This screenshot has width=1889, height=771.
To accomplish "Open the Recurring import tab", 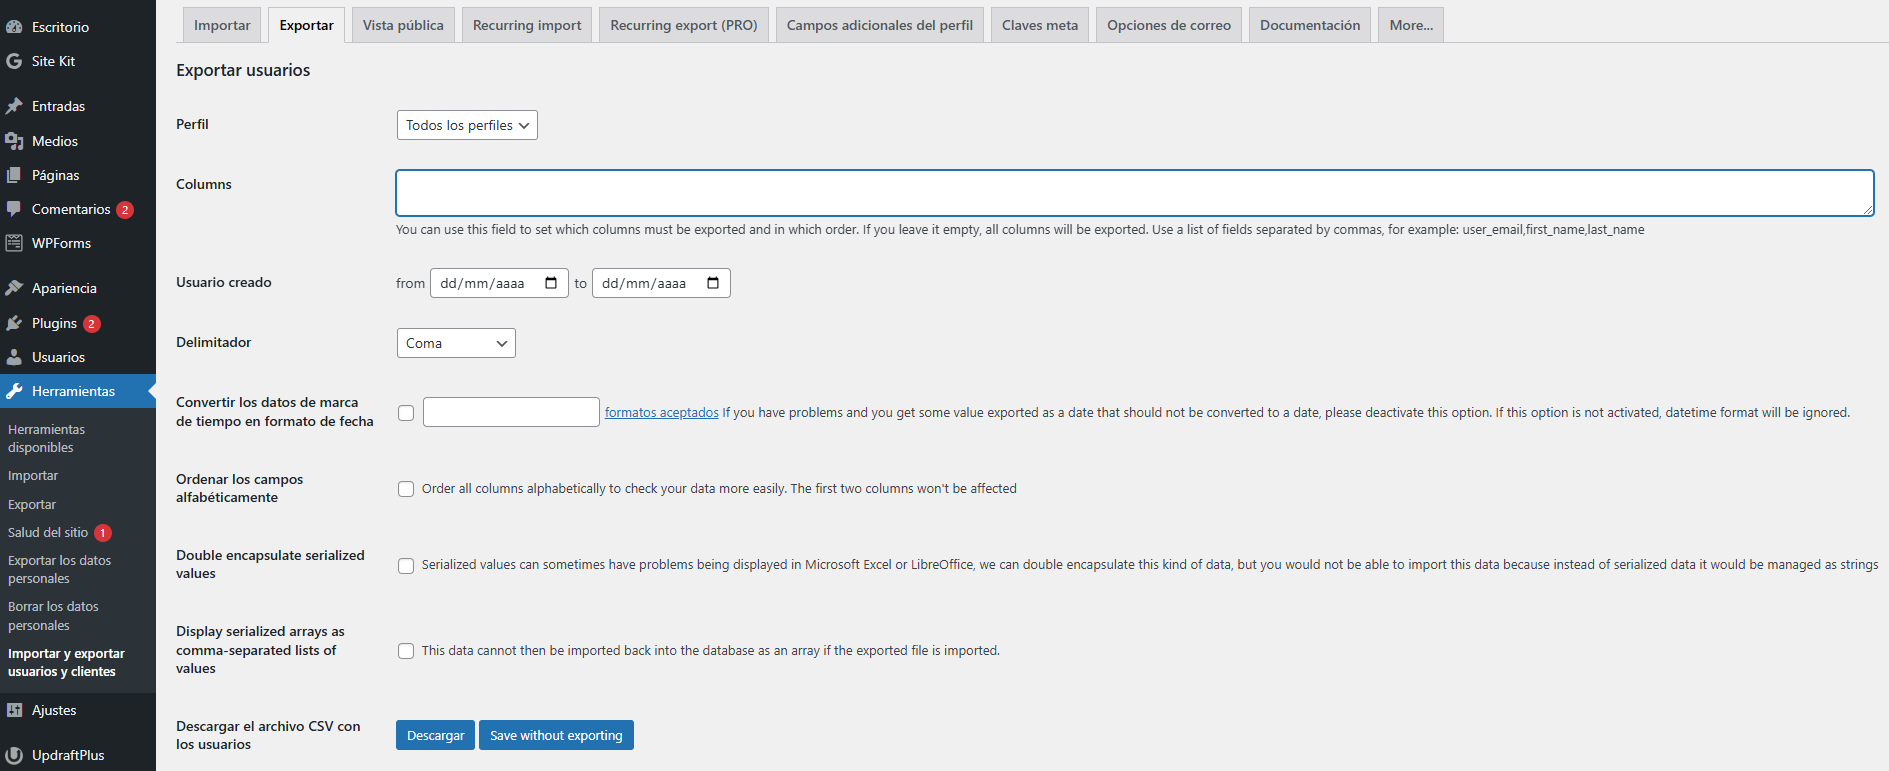I will point(527,25).
